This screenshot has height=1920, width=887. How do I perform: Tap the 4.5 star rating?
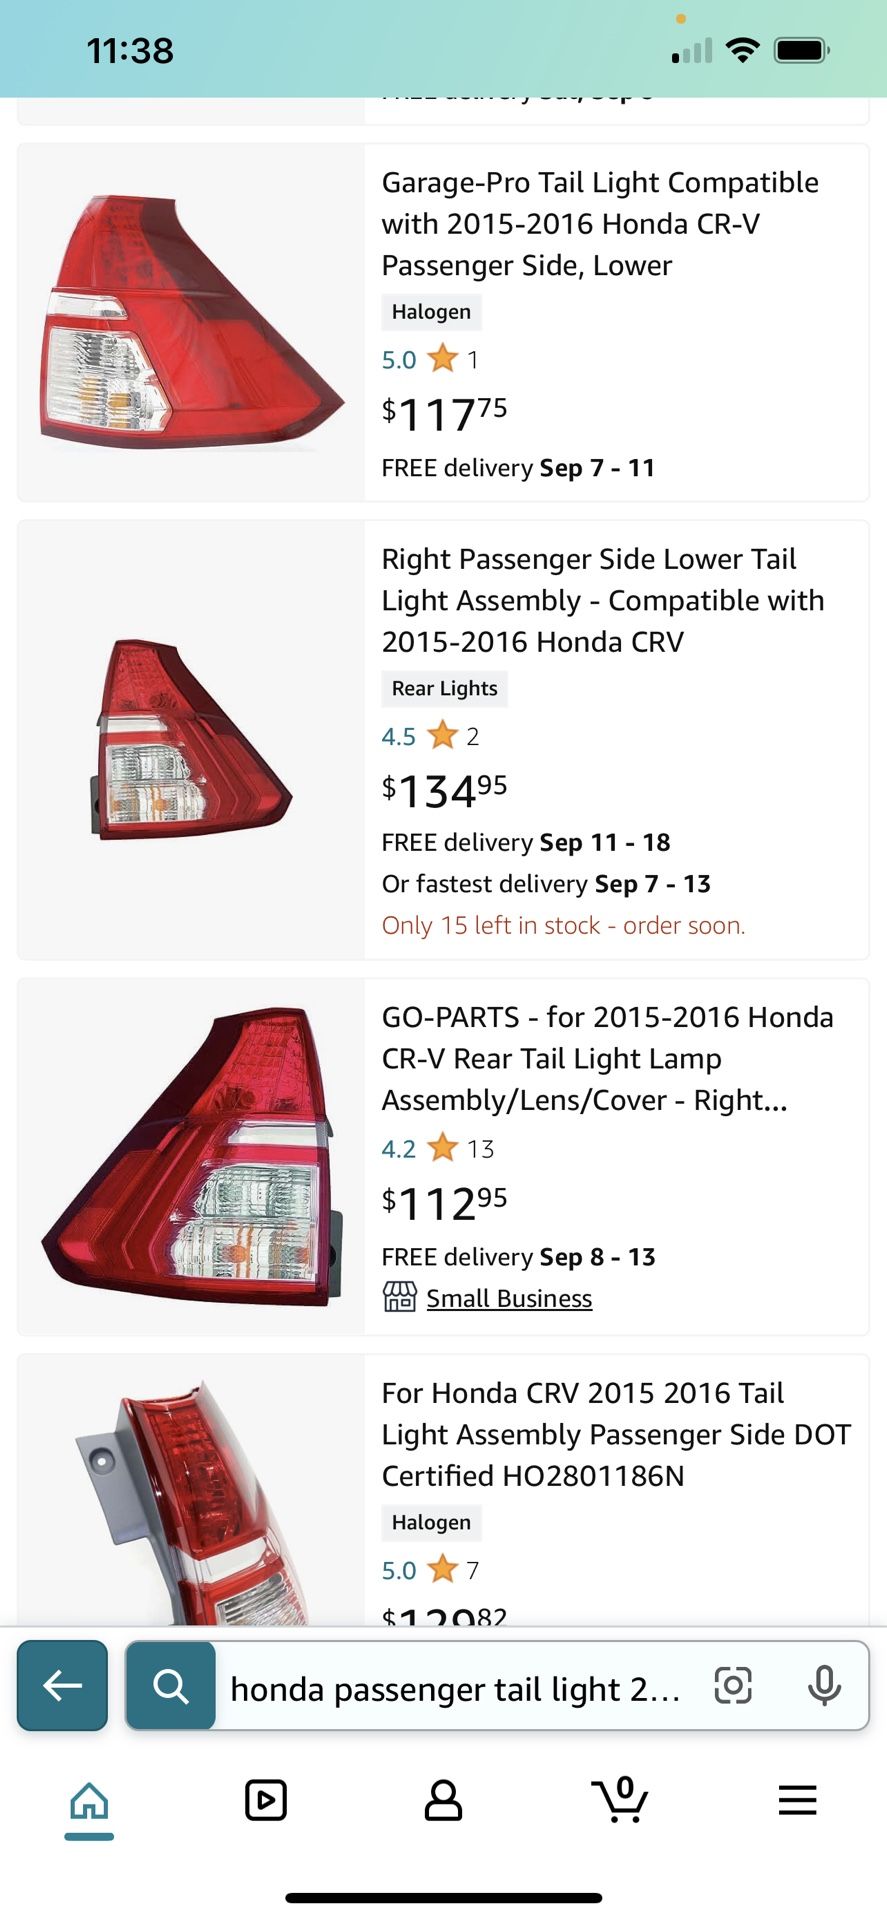[x=420, y=737]
